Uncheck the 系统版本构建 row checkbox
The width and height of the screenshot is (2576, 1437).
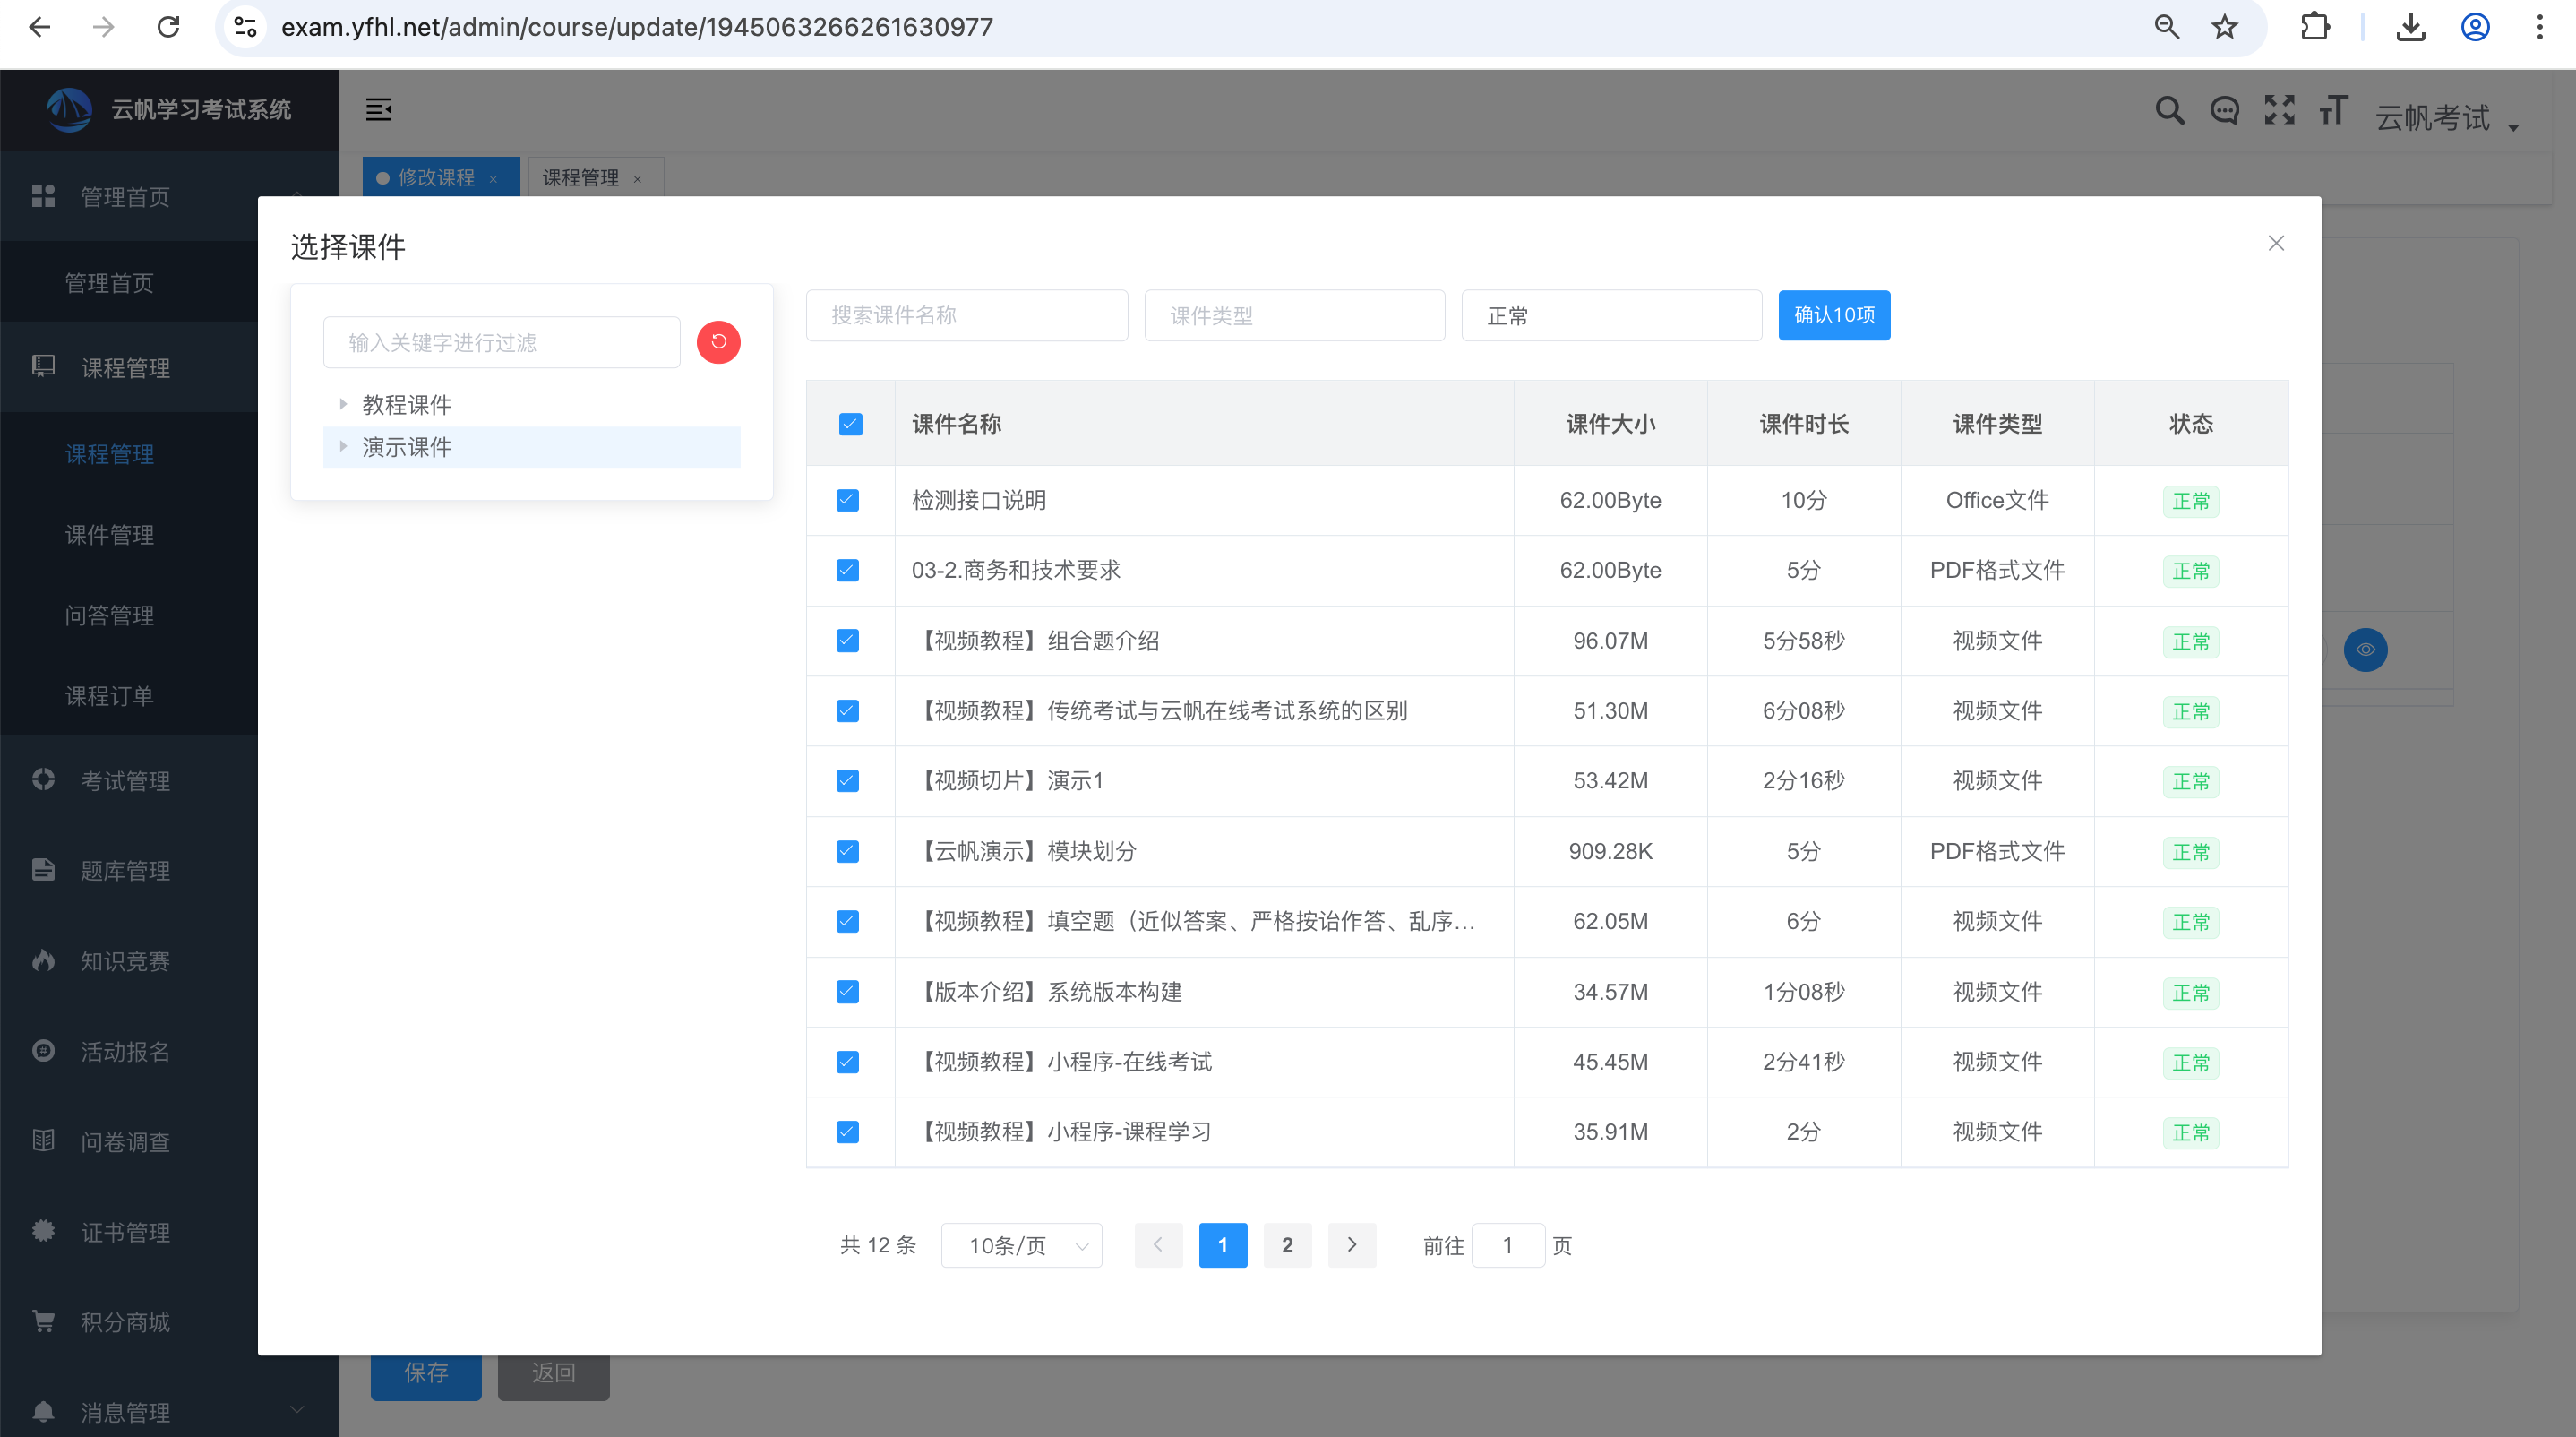pyautogui.click(x=847, y=991)
